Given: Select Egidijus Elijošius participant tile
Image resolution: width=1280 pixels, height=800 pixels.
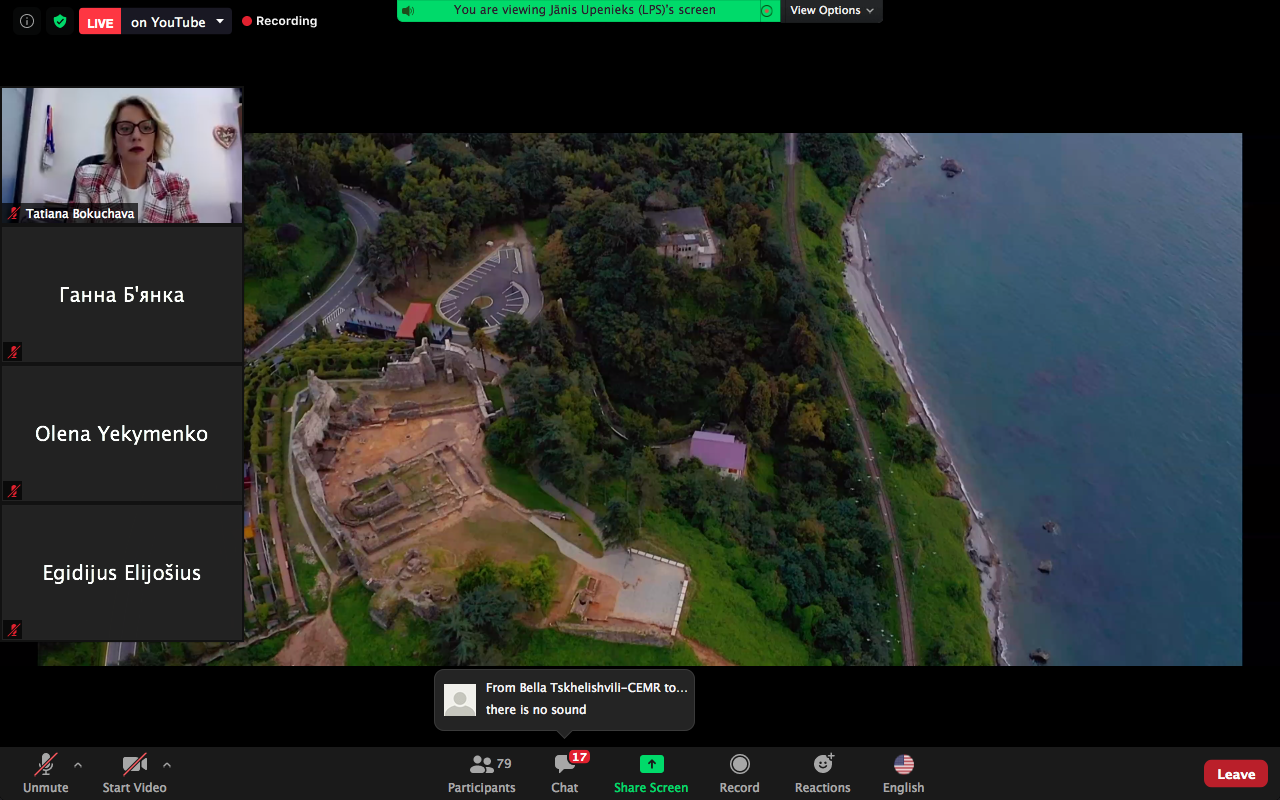Looking at the screenshot, I should tap(122, 573).
